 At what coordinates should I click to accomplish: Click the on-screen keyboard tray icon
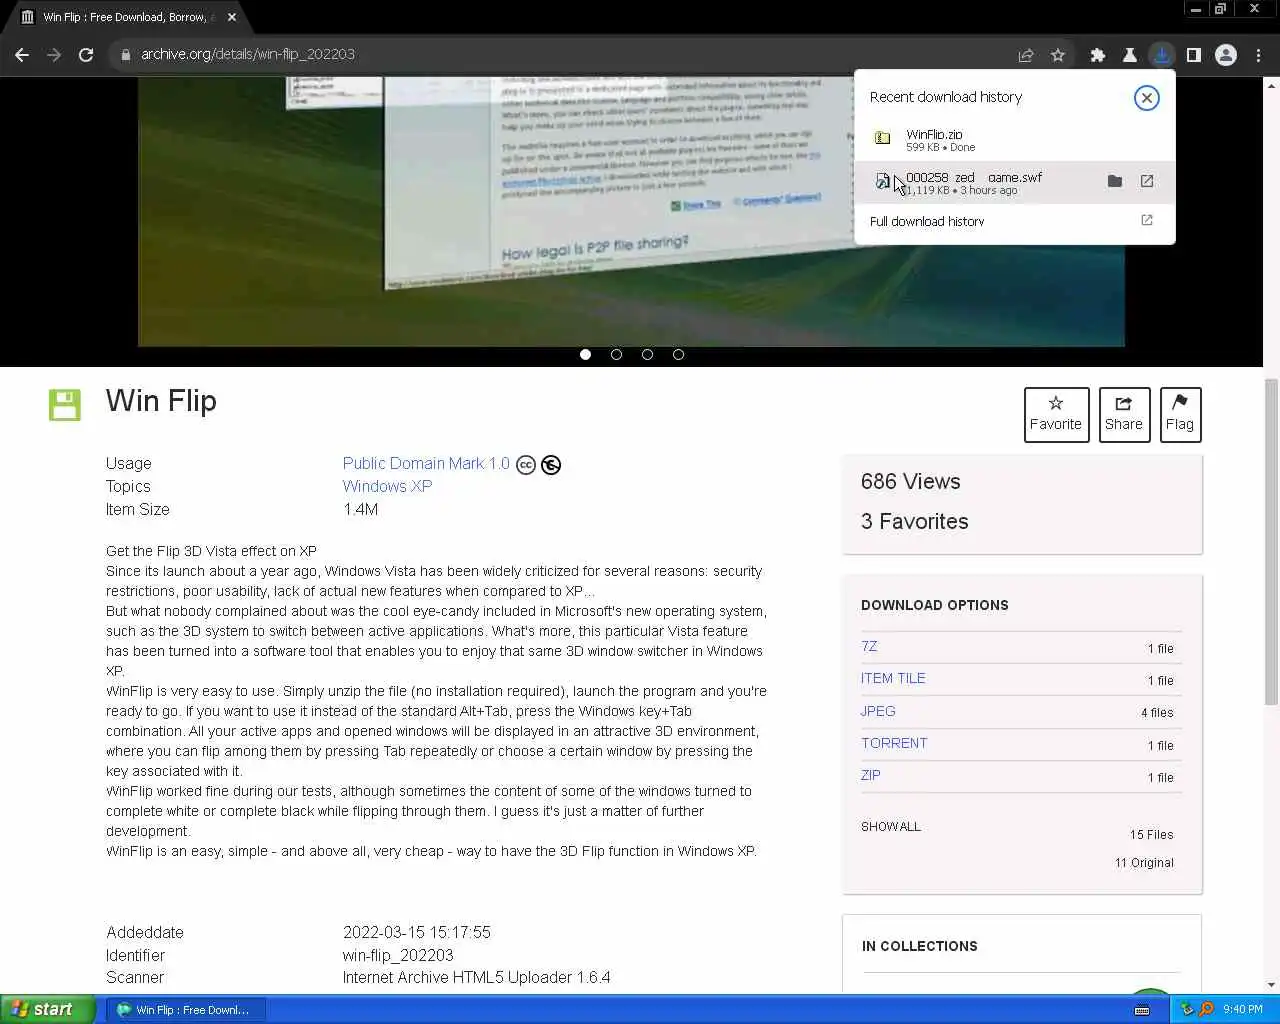1142,1010
